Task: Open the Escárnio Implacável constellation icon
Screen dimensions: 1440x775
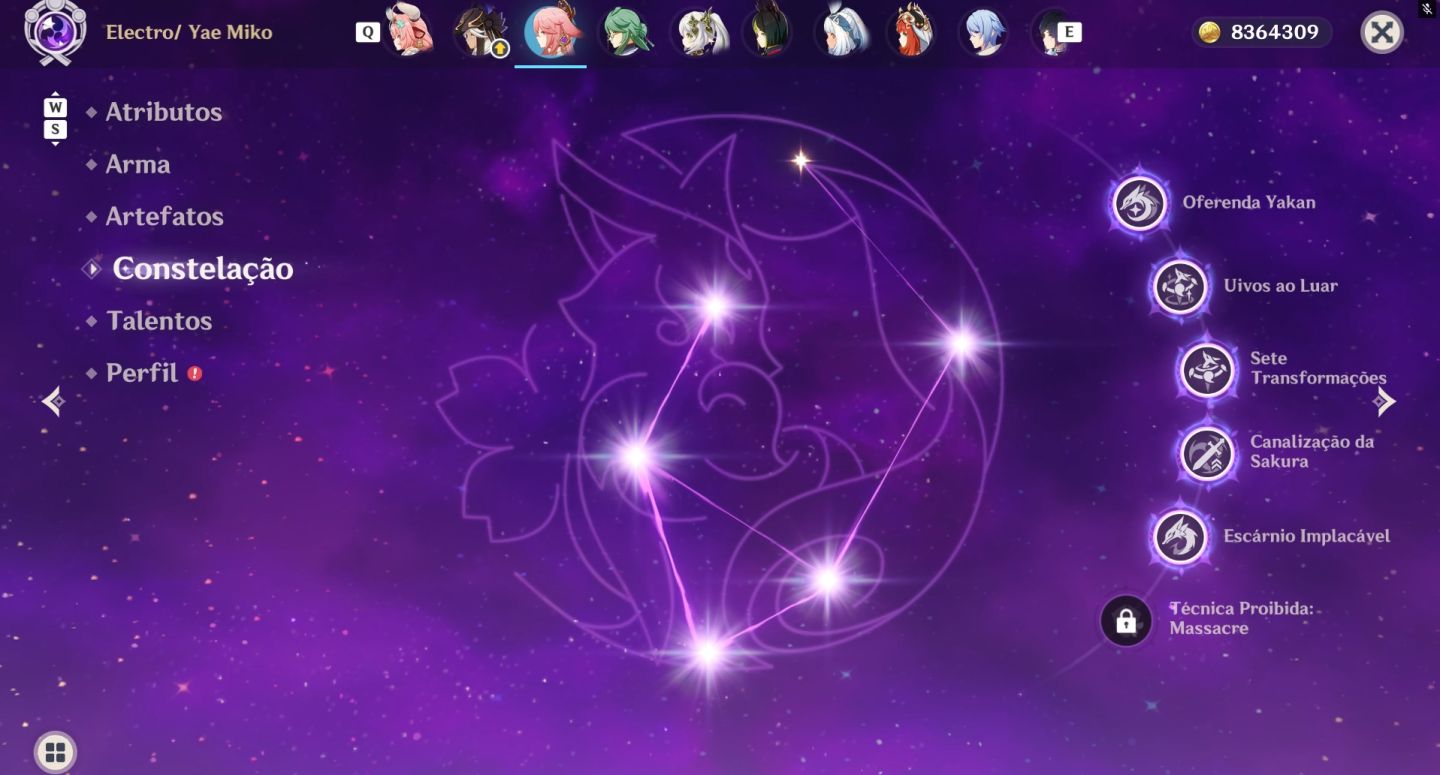Action: pos(1181,536)
